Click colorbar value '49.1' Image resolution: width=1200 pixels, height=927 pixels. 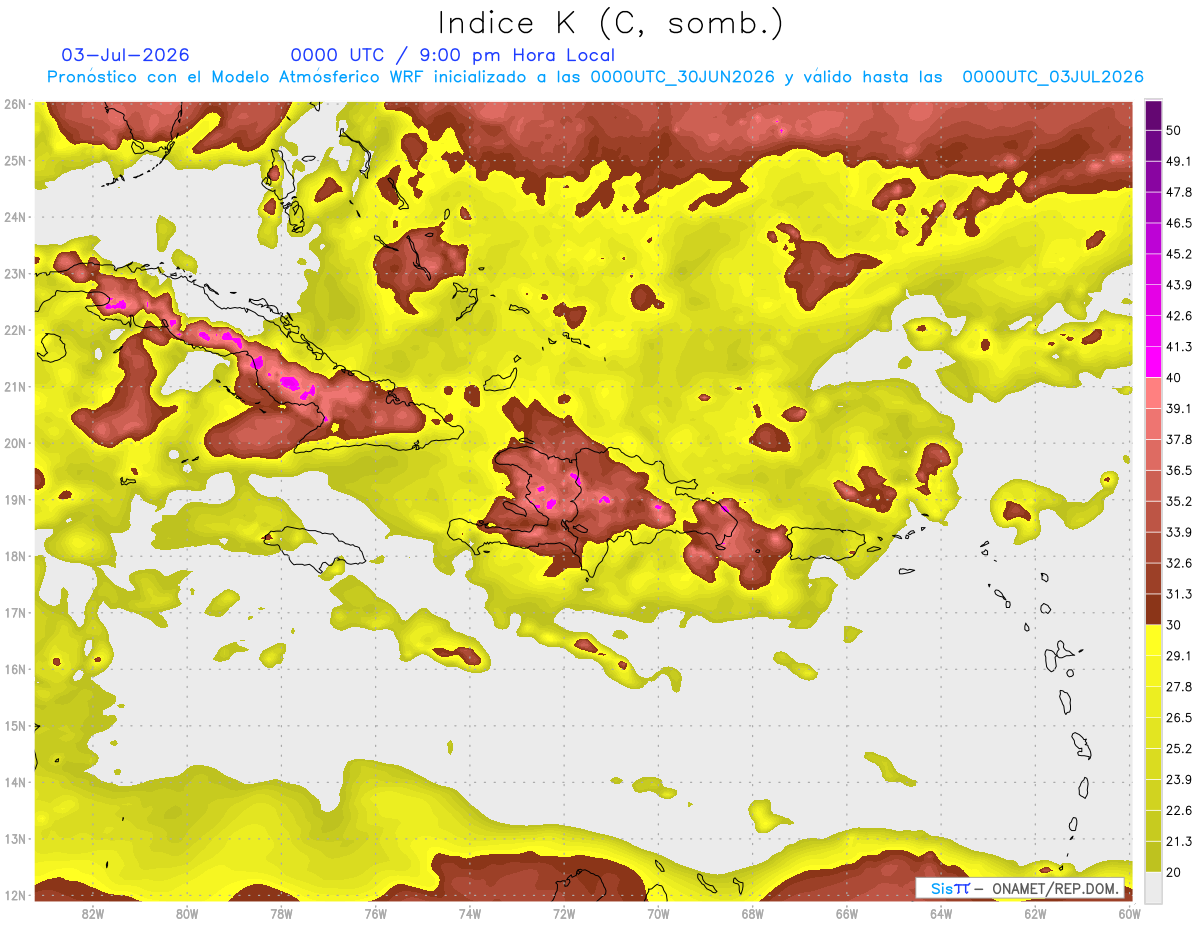click(x=1178, y=161)
